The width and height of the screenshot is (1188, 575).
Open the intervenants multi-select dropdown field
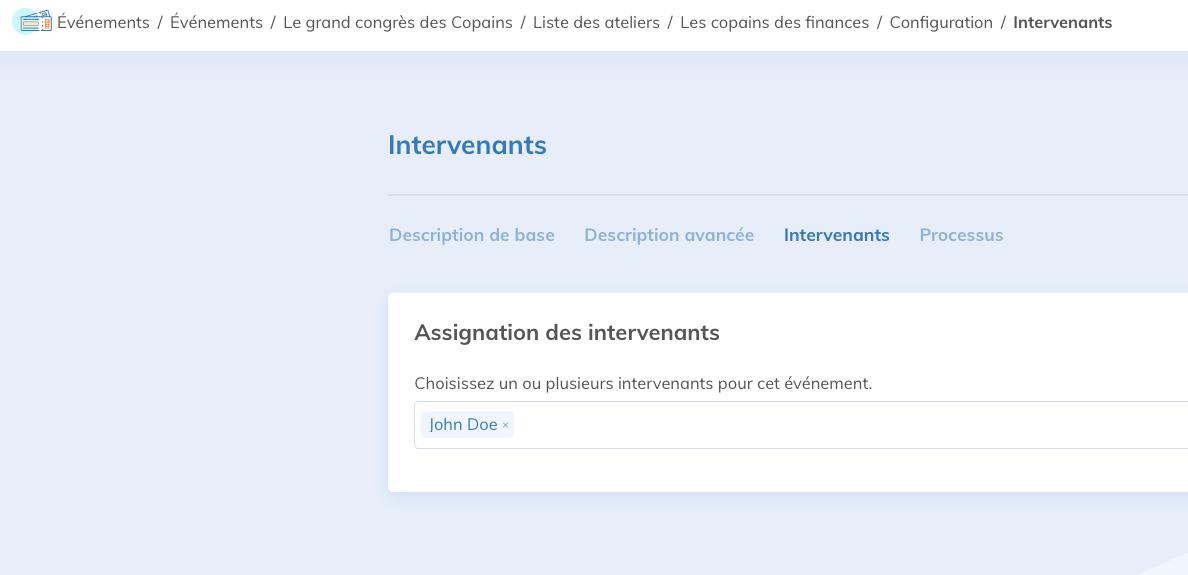pyautogui.click(x=850, y=425)
